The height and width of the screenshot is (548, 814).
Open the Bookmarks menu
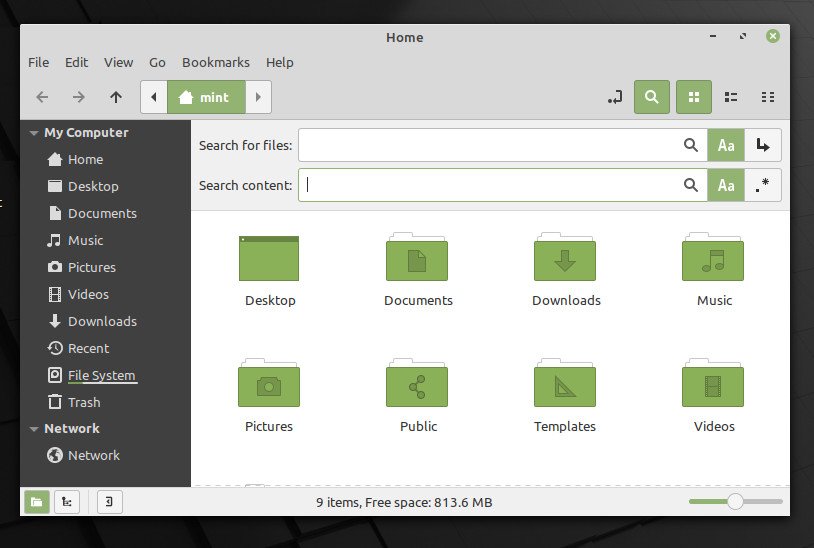pos(216,62)
